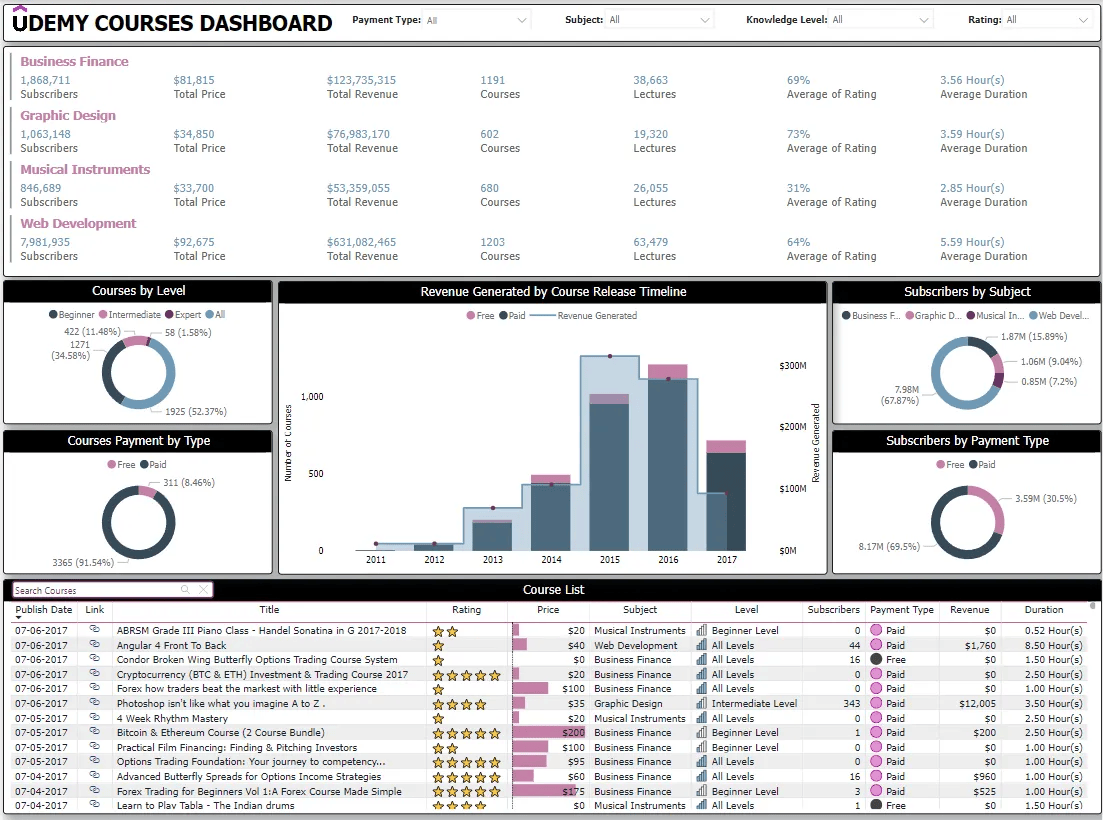Image resolution: width=1103 pixels, height=820 pixels.
Task: Sort table by Price column header
Action: (548, 610)
